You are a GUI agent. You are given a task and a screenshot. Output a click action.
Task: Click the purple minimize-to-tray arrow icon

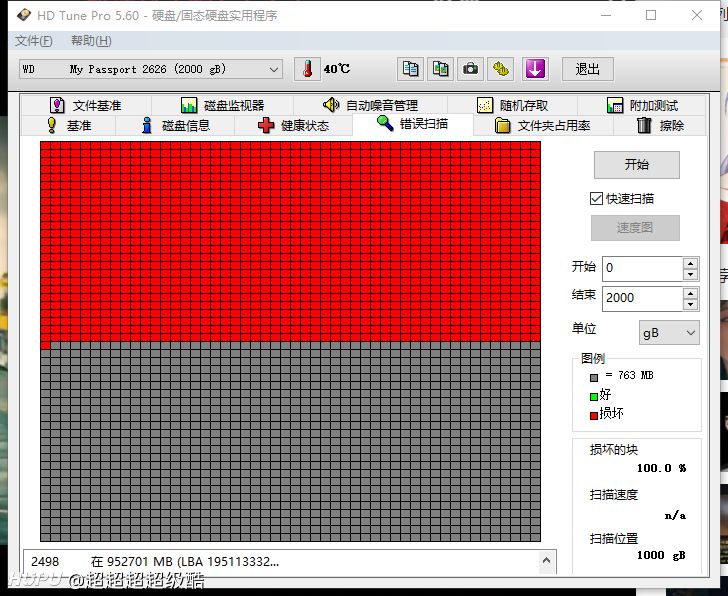point(535,69)
